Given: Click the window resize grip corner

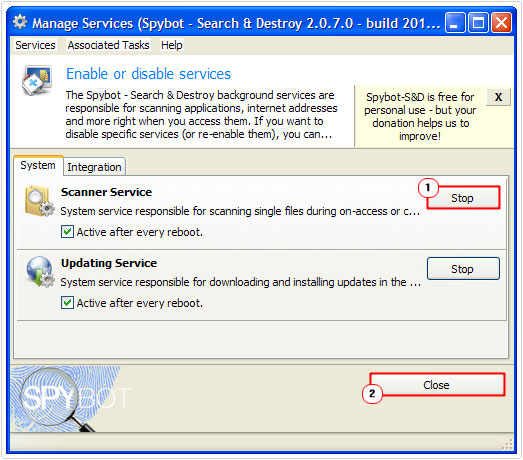Looking at the screenshot, I should 508,445.
